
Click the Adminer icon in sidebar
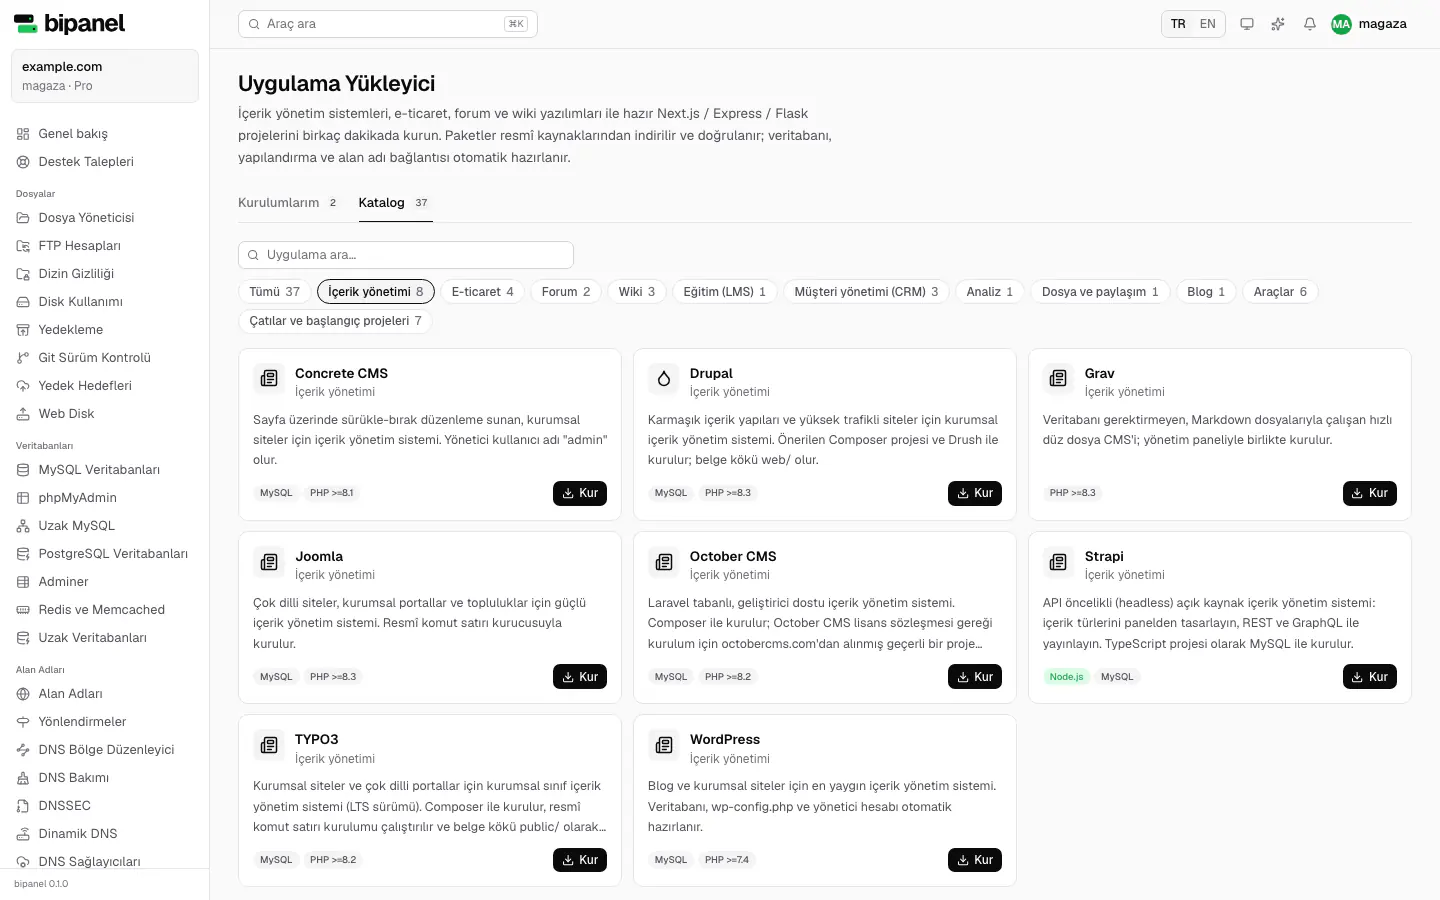[x=23, y=582]
